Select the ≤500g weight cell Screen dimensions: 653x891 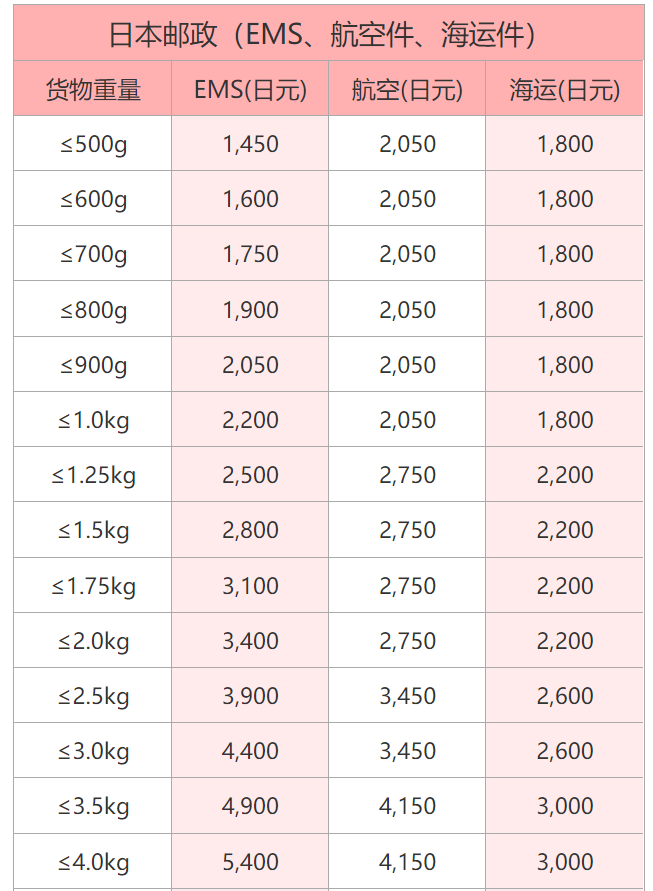tap(93, 144)
